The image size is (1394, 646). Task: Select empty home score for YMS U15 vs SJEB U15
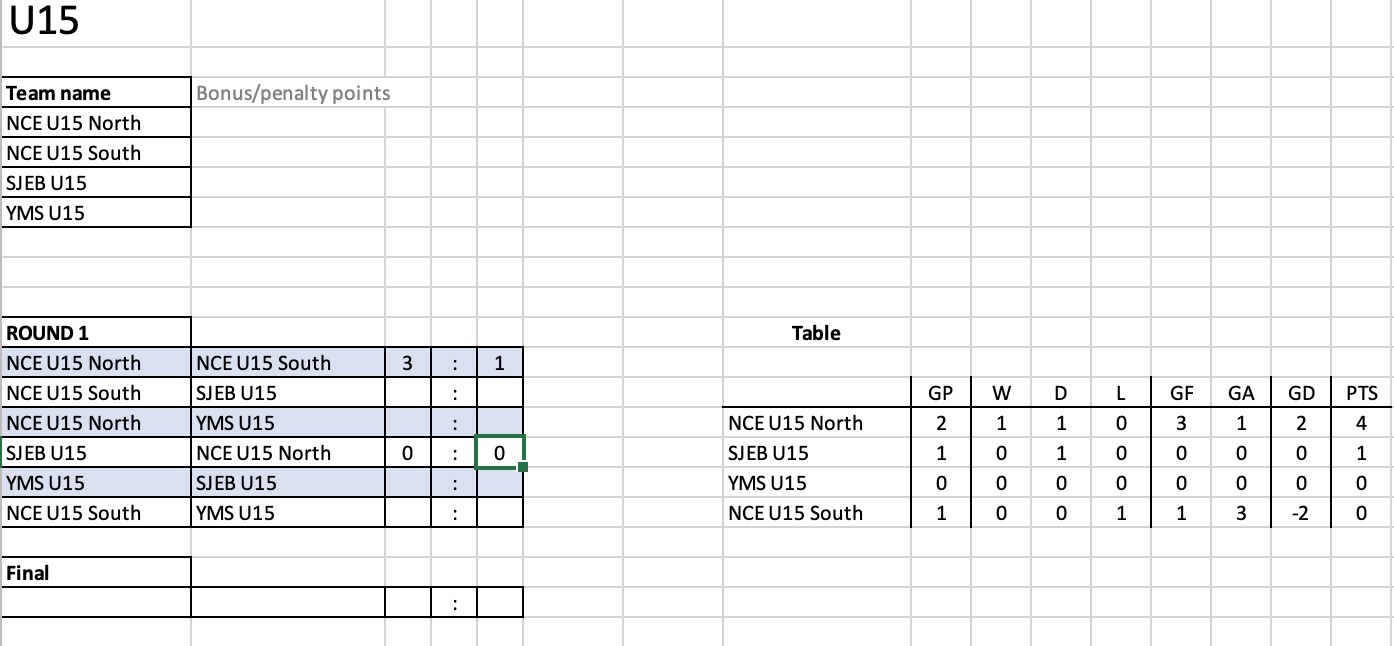pos(408,483)
